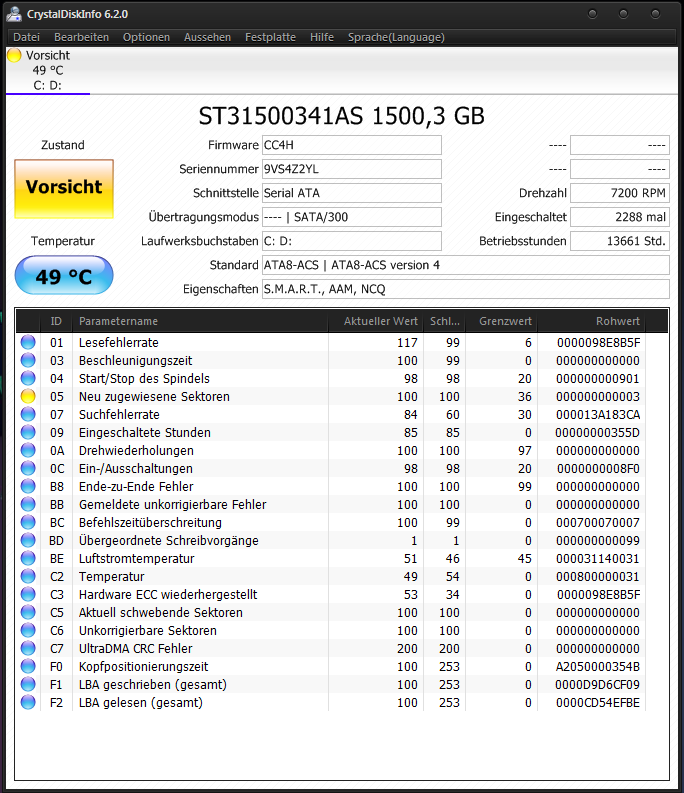This screenshot has width=684, height=793.
Task: Open the Hilfe menu
Action: (322, 37)
